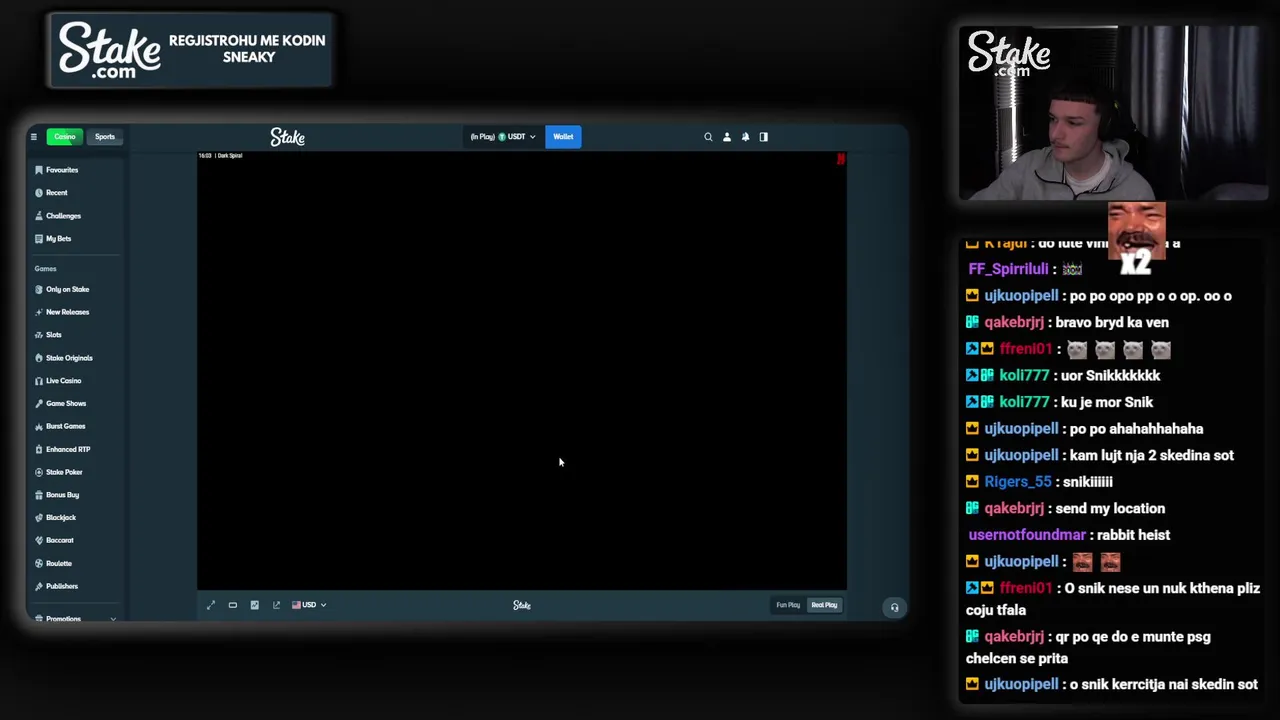Click the Challenges icon in sidebar

(x=39, y=216)
